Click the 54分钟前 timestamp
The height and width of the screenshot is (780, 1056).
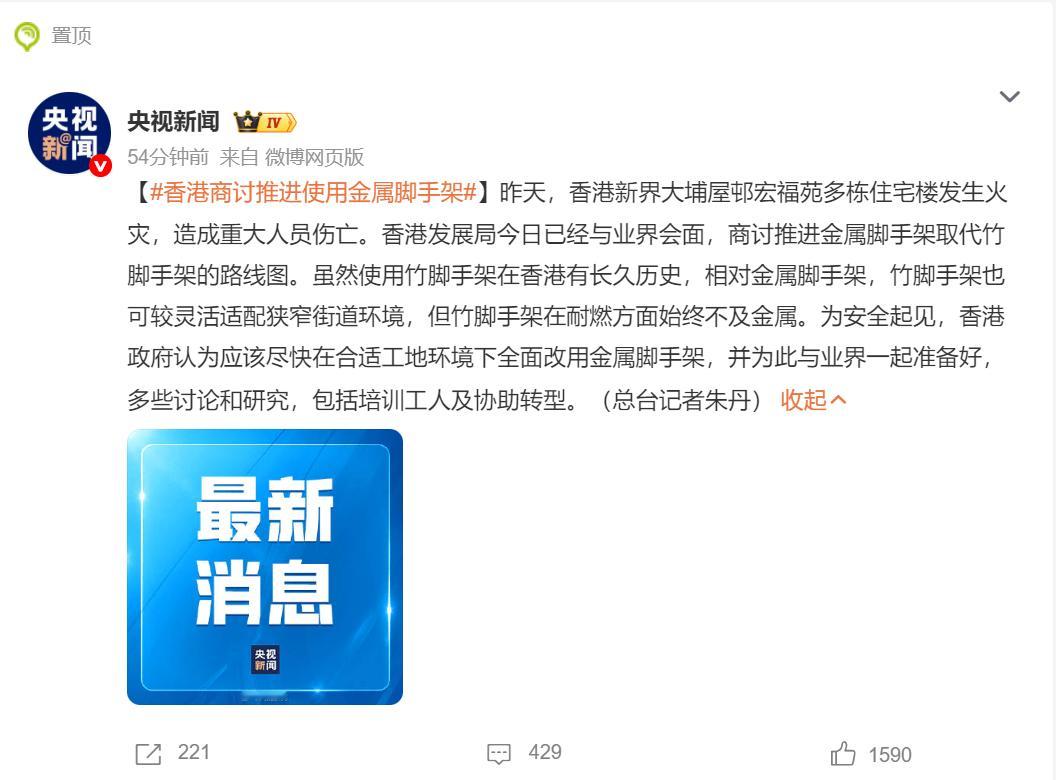(x=168, y=157)
